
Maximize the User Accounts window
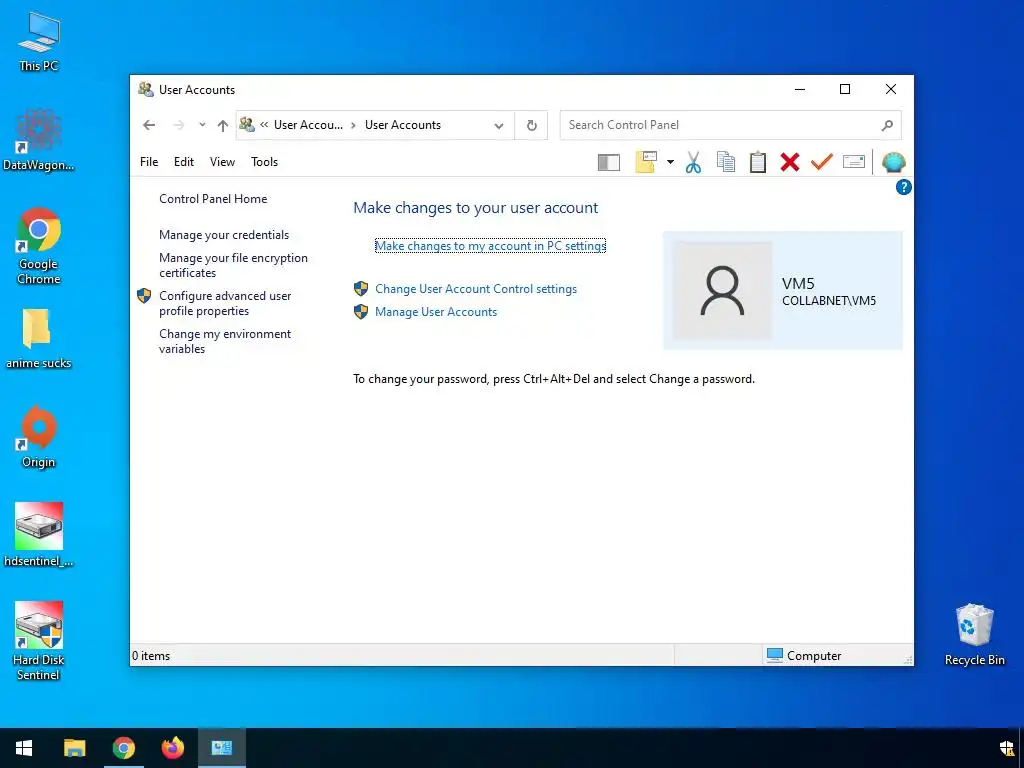[845, 89]
